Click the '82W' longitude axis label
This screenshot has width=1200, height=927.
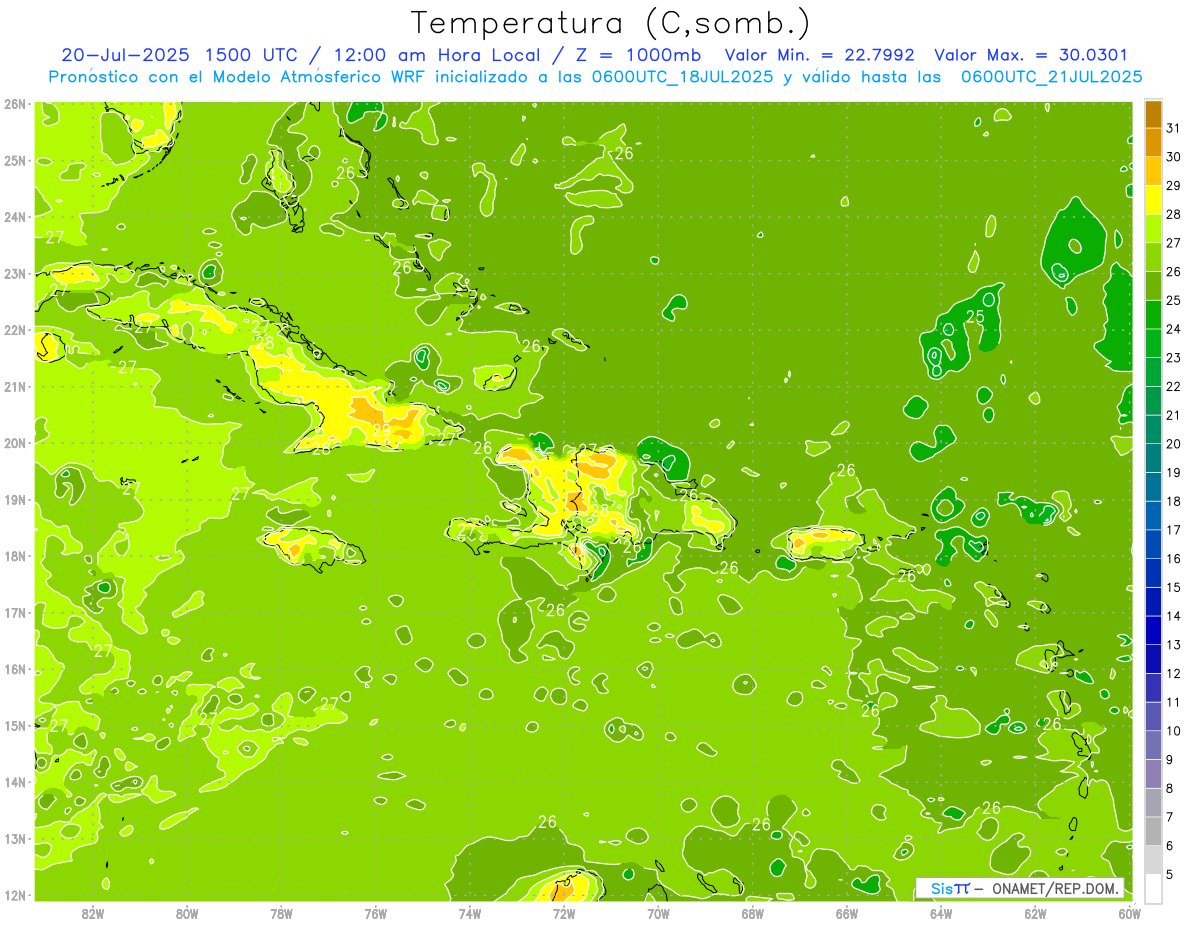point(93,913)
